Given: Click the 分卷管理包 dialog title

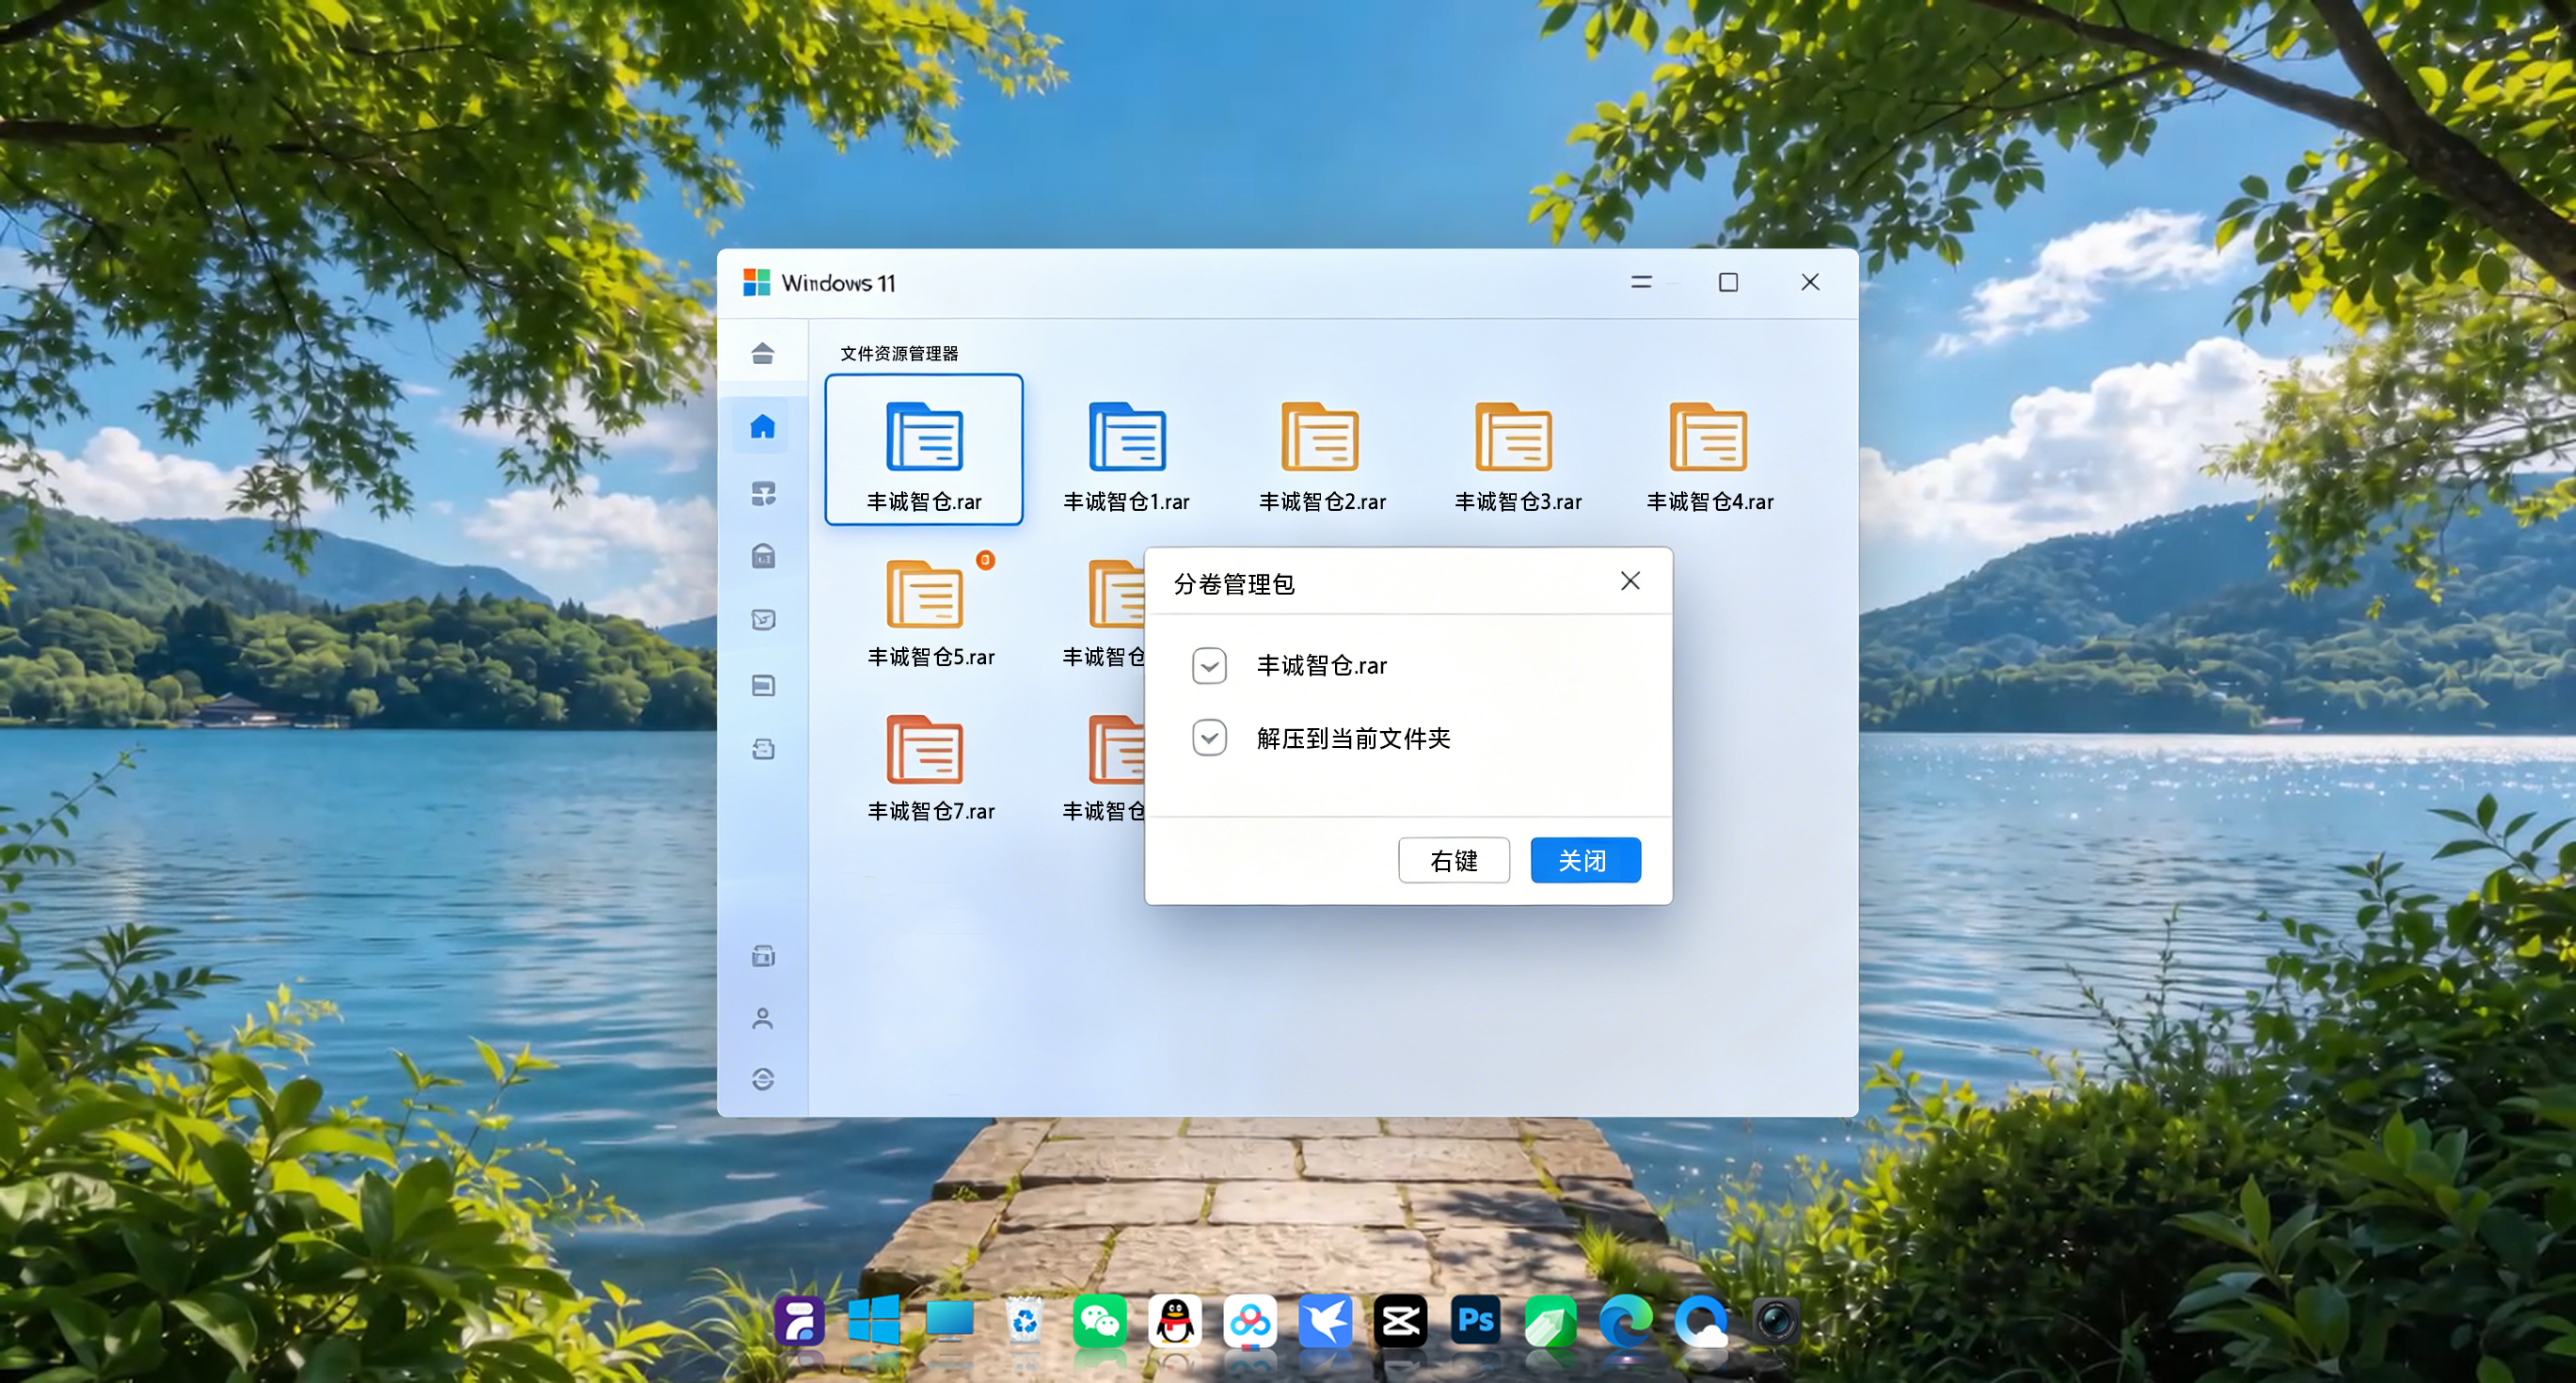Looking at the screenshot, I should click(x=1234, y=584).
